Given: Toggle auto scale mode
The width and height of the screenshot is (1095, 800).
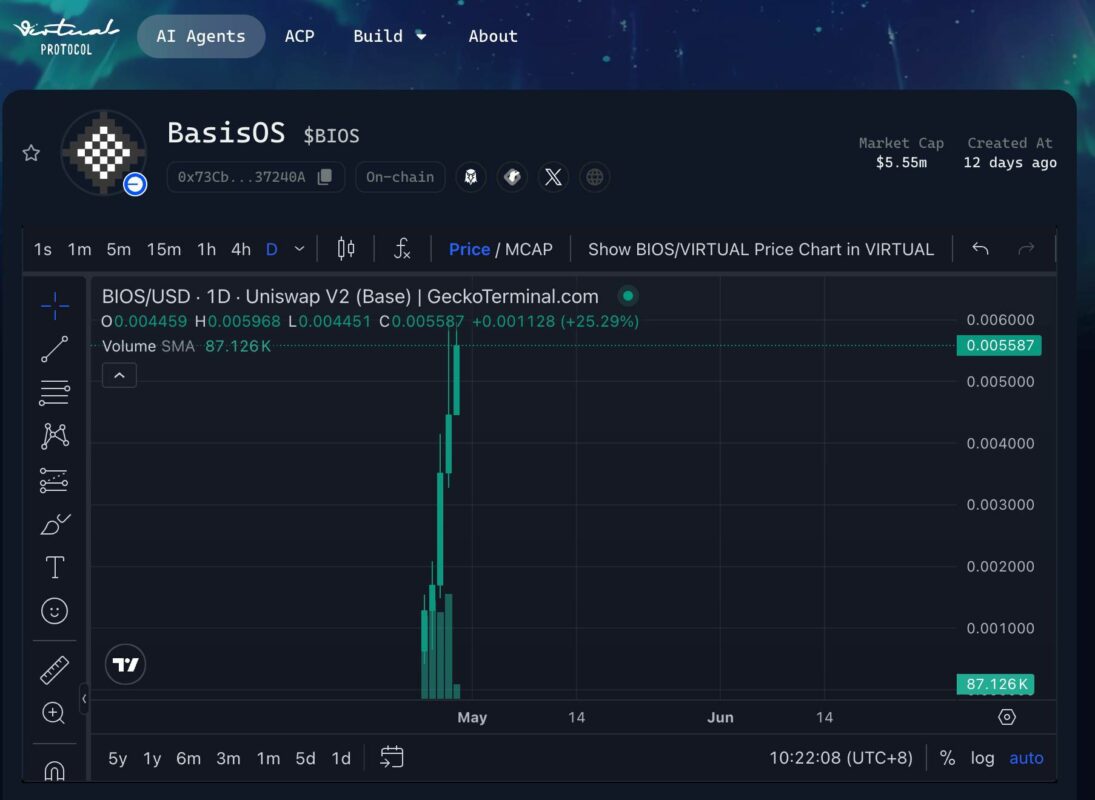Looking at the screenshot, I should click(x=1026, y=758).
